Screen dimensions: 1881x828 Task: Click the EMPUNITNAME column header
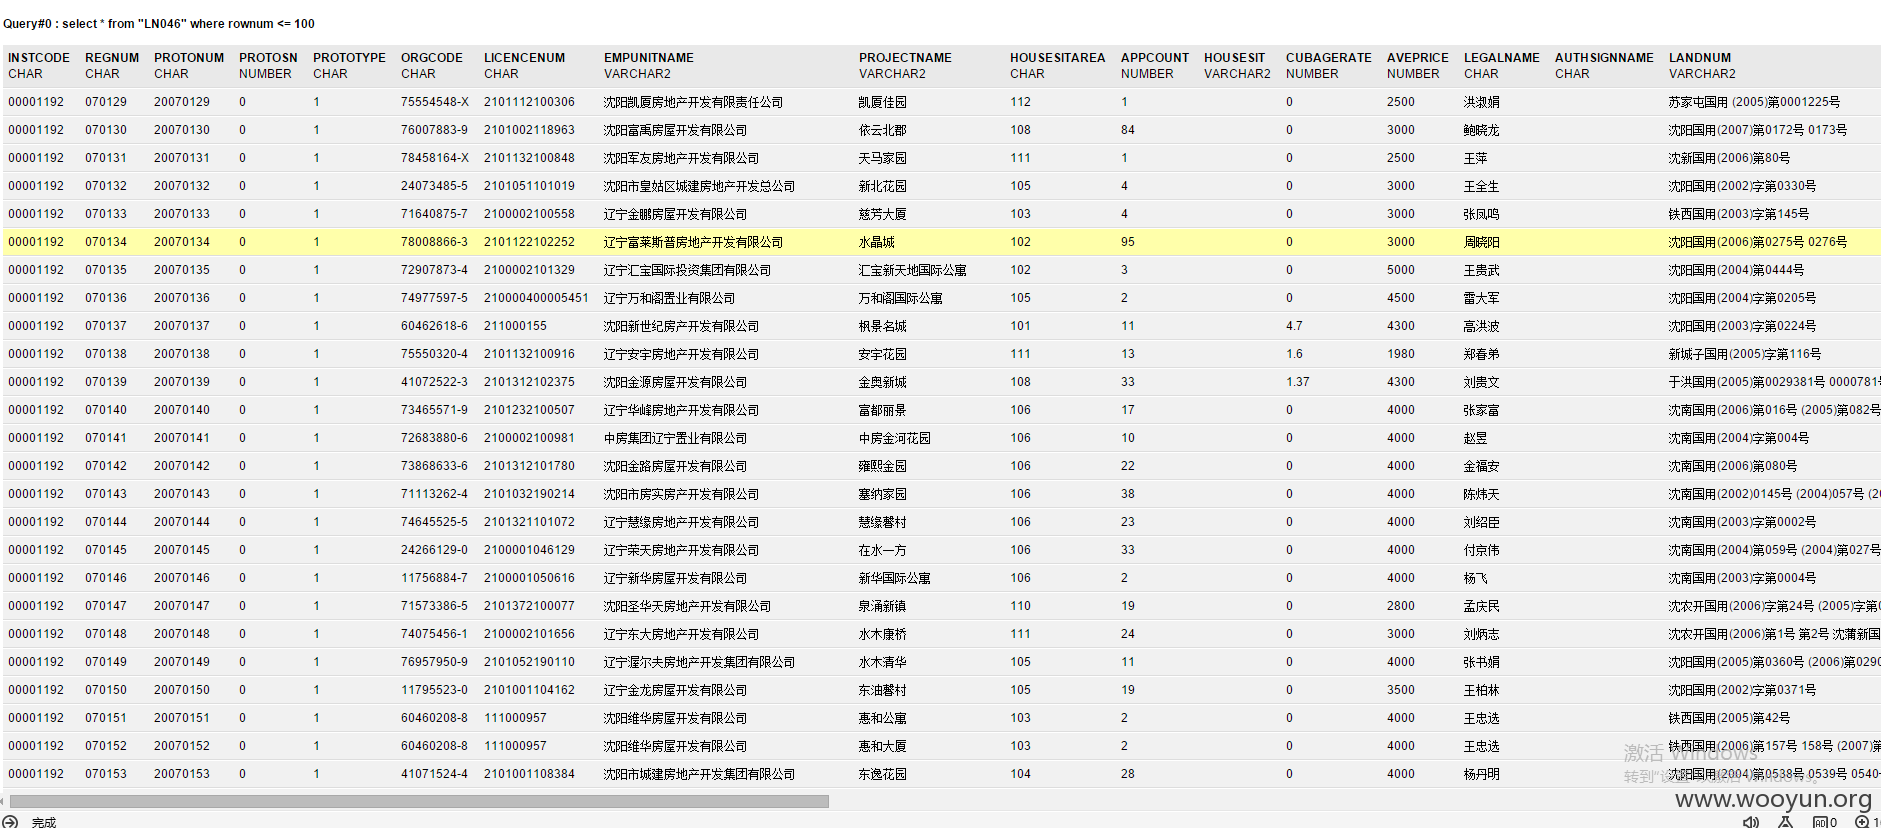tap(649, 58)
